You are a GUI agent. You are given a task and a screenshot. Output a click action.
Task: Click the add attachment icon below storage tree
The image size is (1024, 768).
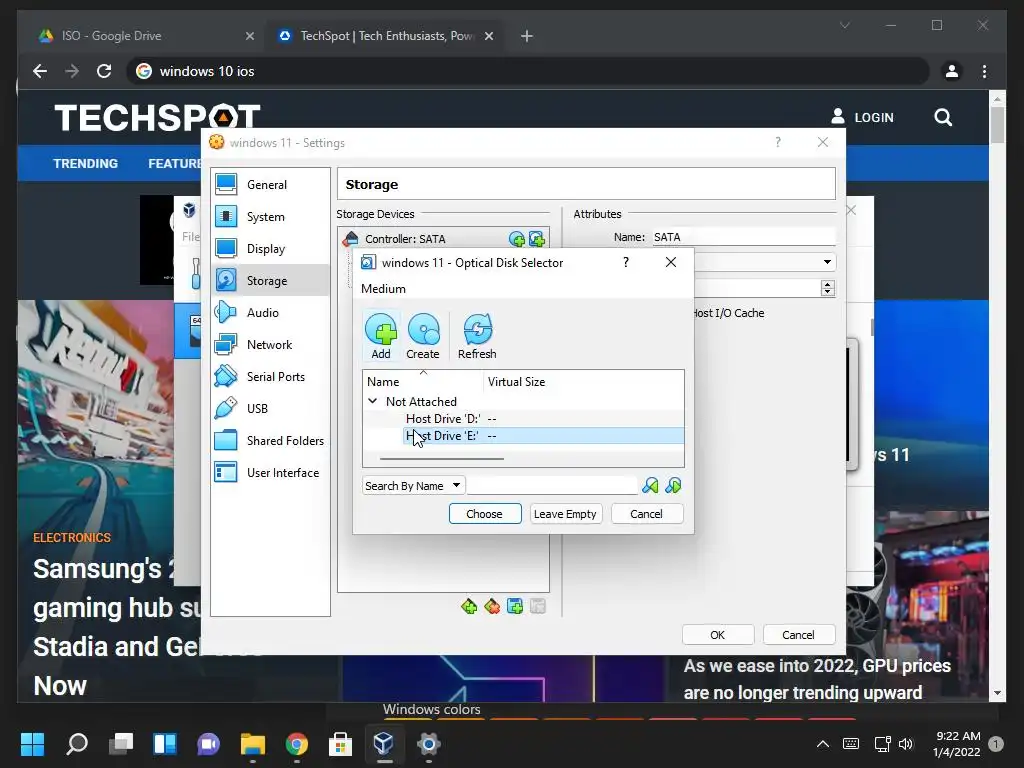tap(515, 607)
